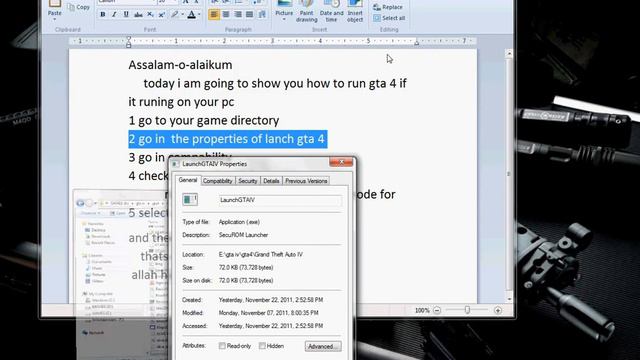Click Explorer window back navigation button
The height and width of the screenshot is (360, 640).
(x=80, y=203)
